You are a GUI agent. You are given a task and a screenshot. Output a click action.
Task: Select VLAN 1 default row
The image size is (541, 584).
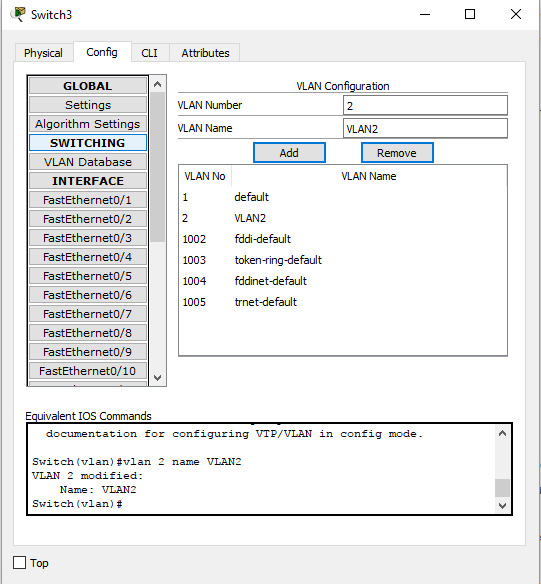(x=343, y=197)
